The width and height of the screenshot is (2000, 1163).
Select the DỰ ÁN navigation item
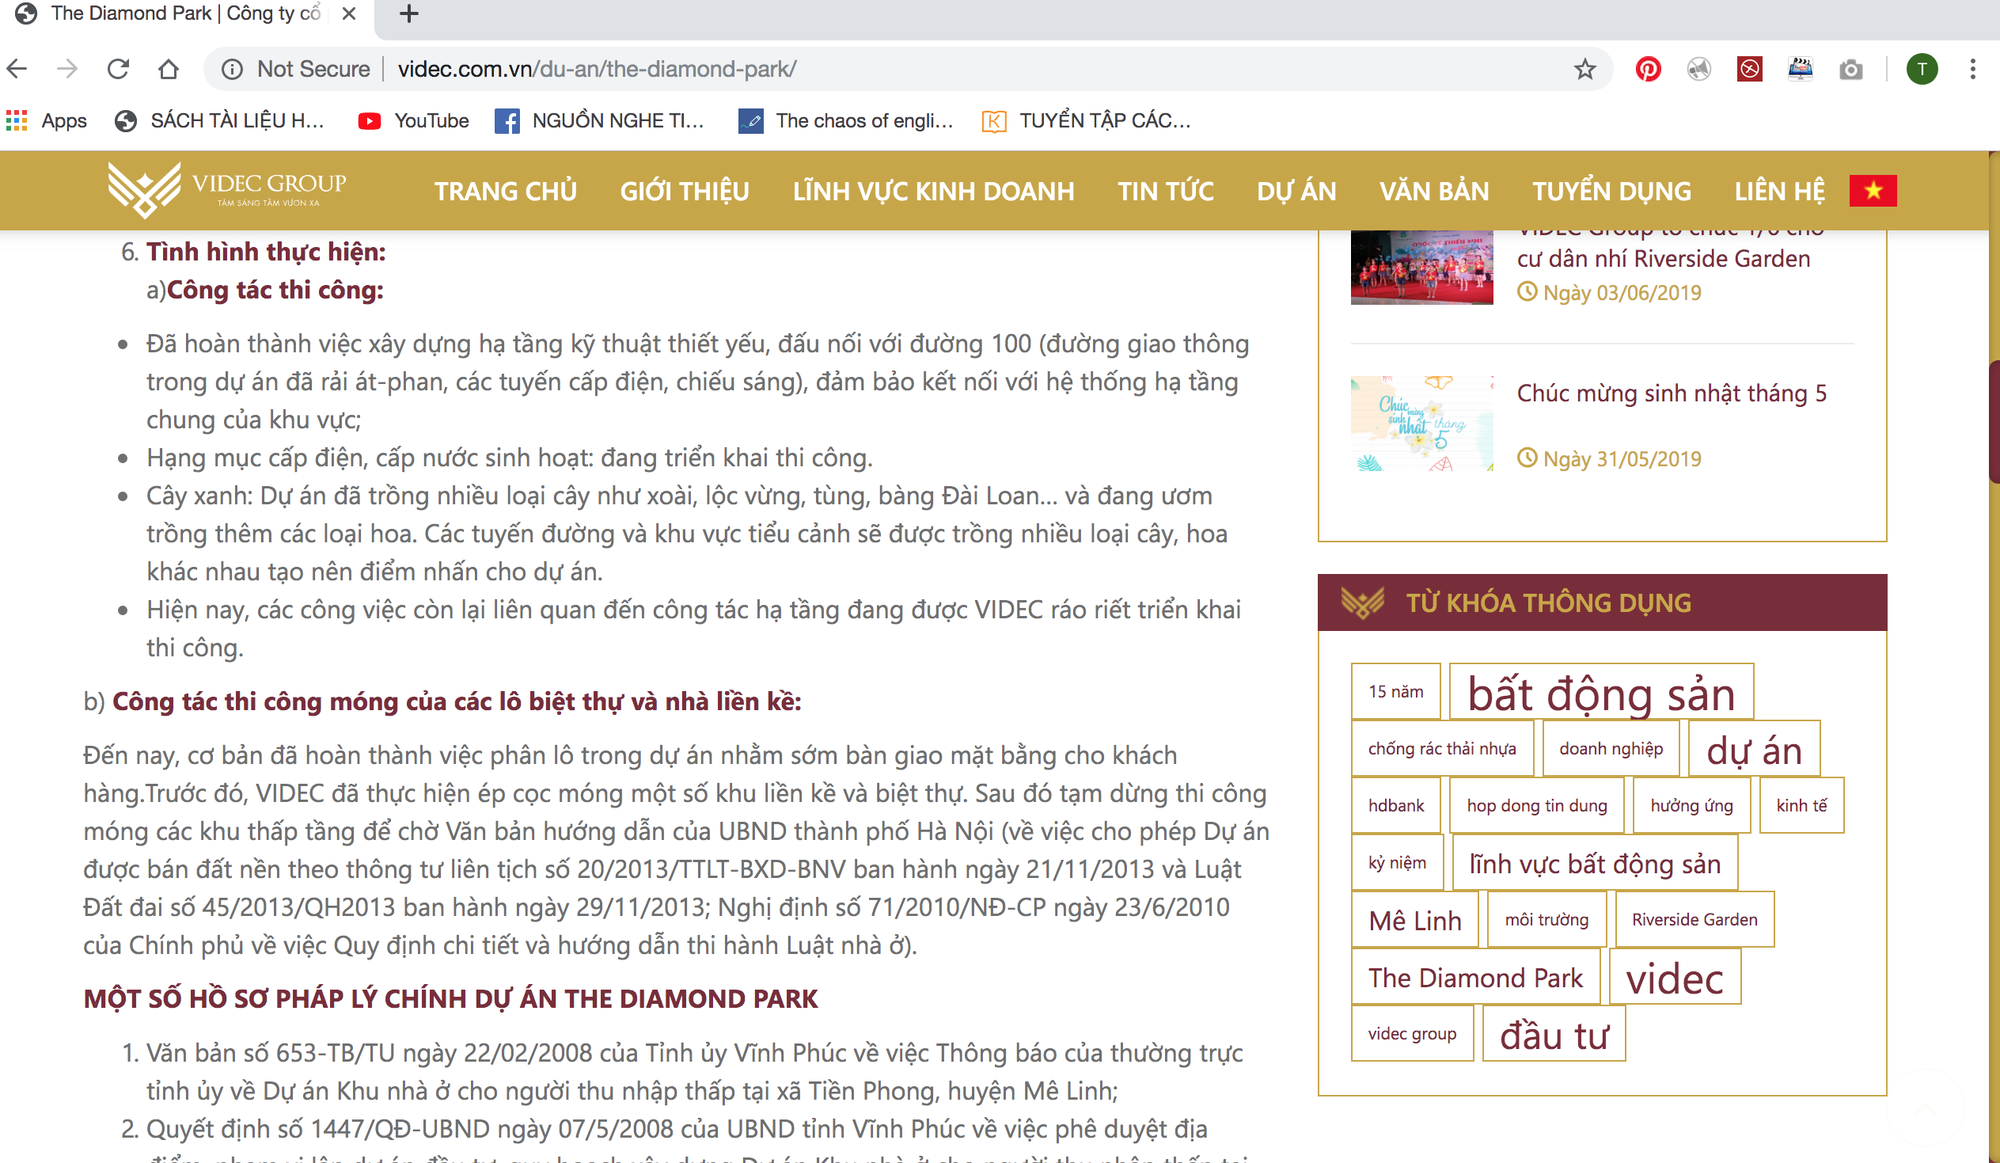(1296, 191)
